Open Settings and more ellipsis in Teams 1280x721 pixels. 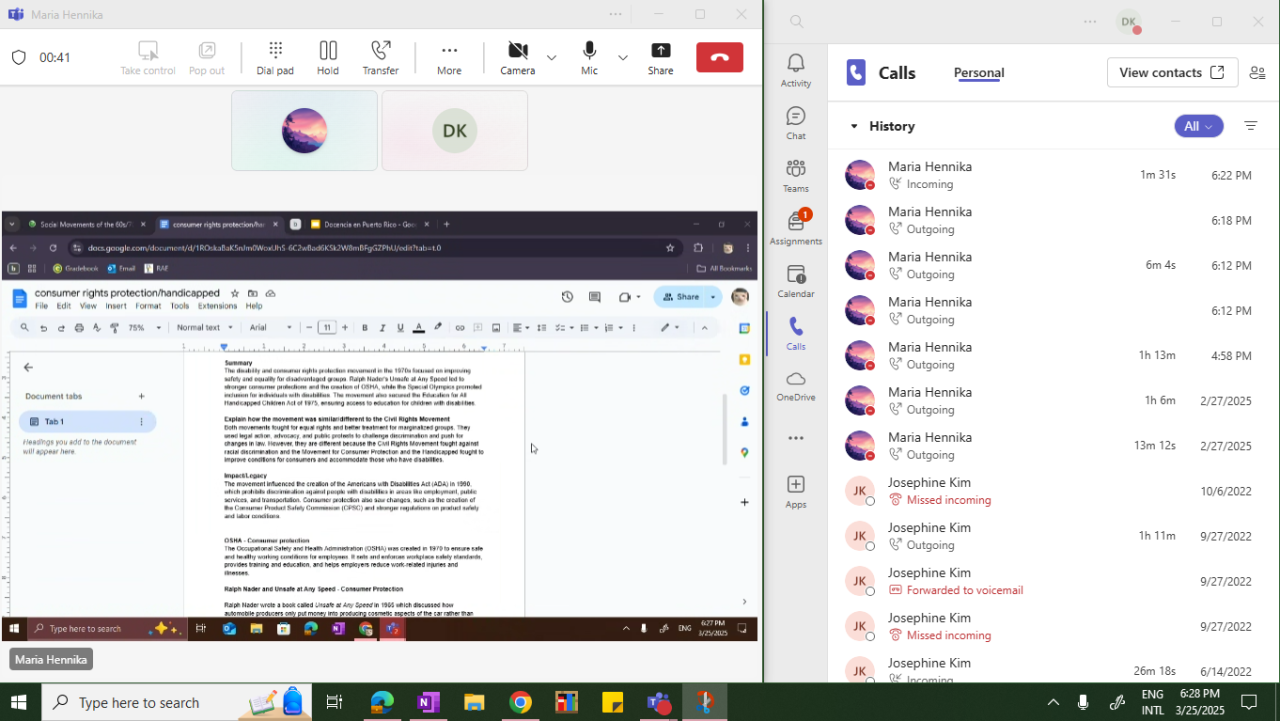(1089, 21)
